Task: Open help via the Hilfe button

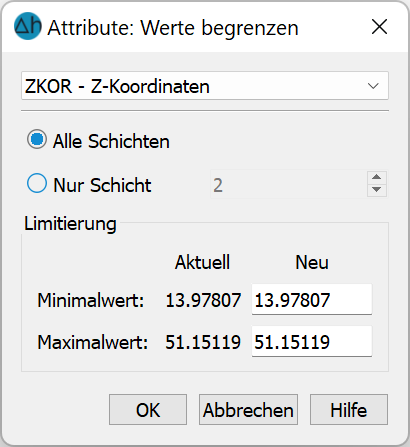Action: pyautogui.click(x=349, y=410)
